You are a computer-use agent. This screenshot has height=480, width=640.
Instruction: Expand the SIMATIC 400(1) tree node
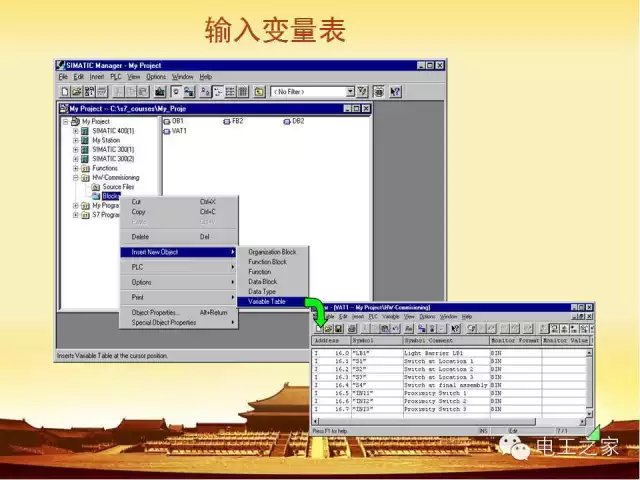coord(75,131)
